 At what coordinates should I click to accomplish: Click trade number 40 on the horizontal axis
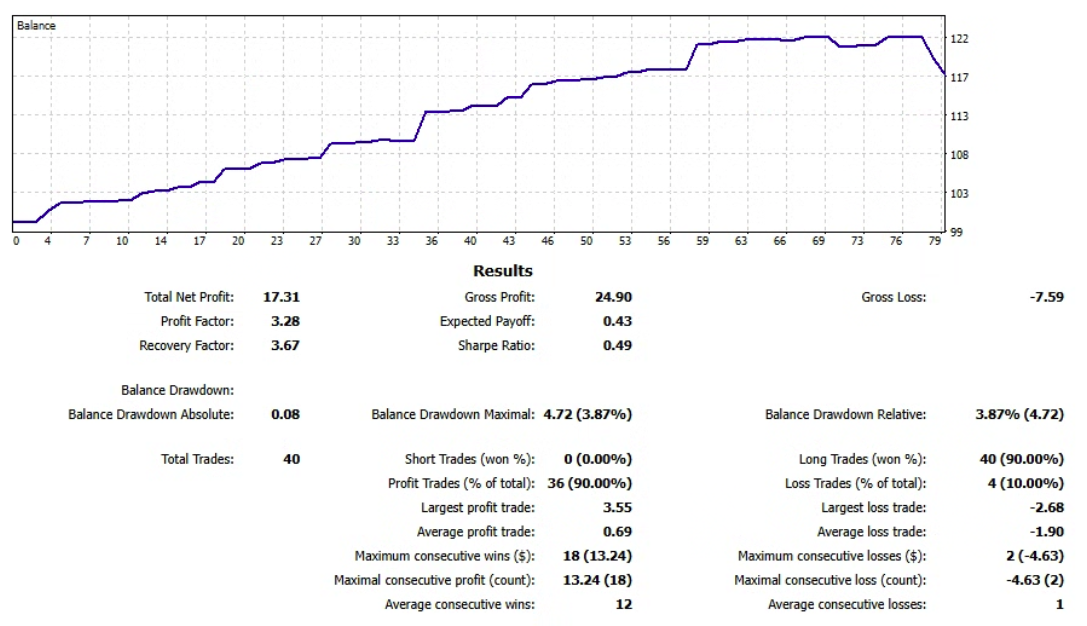click(471, 241)
